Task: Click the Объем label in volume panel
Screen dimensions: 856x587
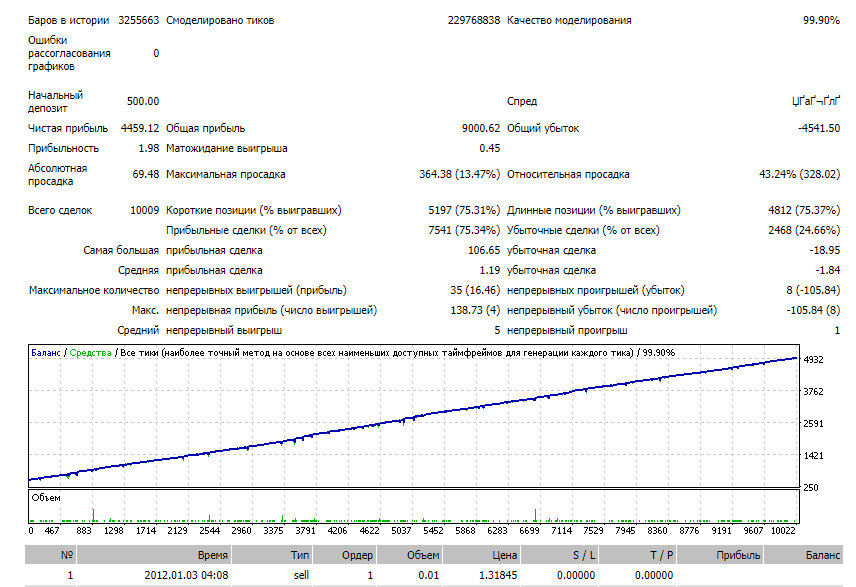Action: pos(46,497)
